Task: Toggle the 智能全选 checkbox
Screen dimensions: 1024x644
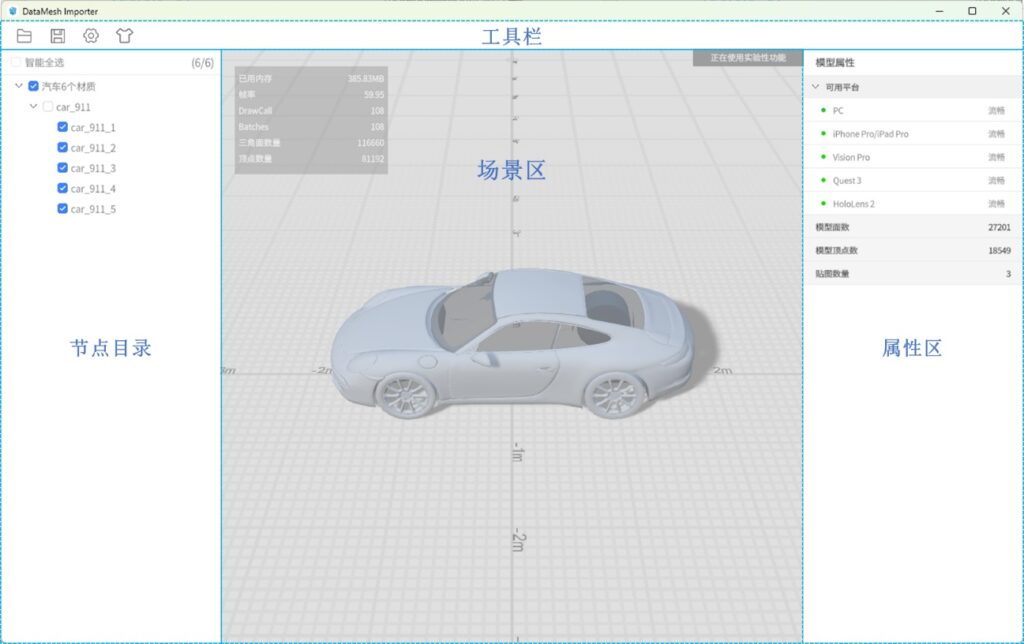Action: [15, 63]
